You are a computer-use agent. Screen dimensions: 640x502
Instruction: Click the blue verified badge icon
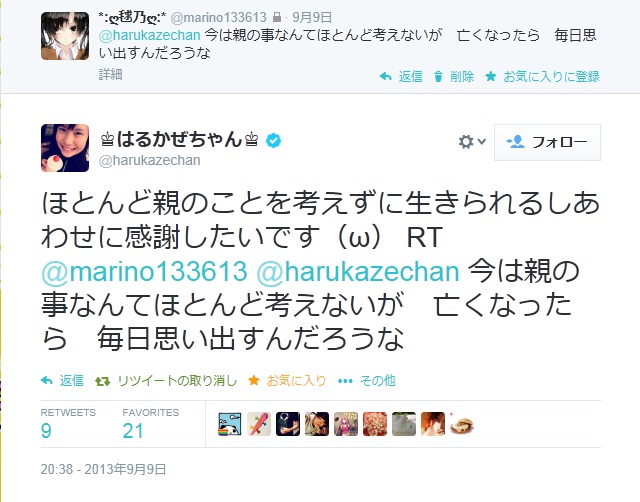pyautogui.click(x=273, y=140)
